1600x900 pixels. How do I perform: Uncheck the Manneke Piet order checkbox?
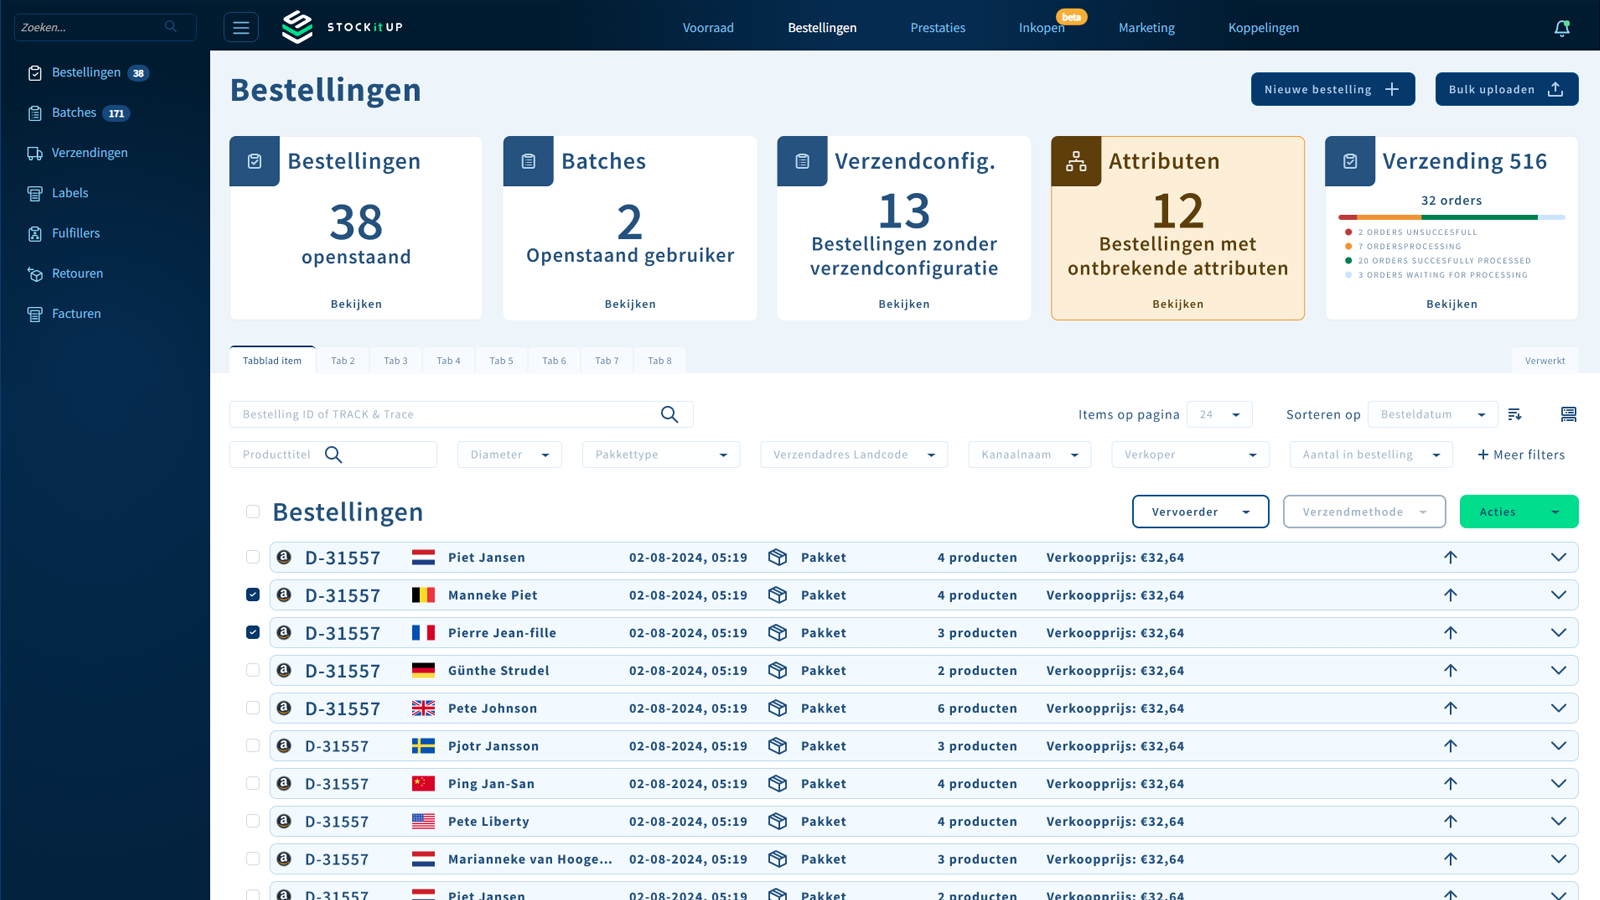253,595
